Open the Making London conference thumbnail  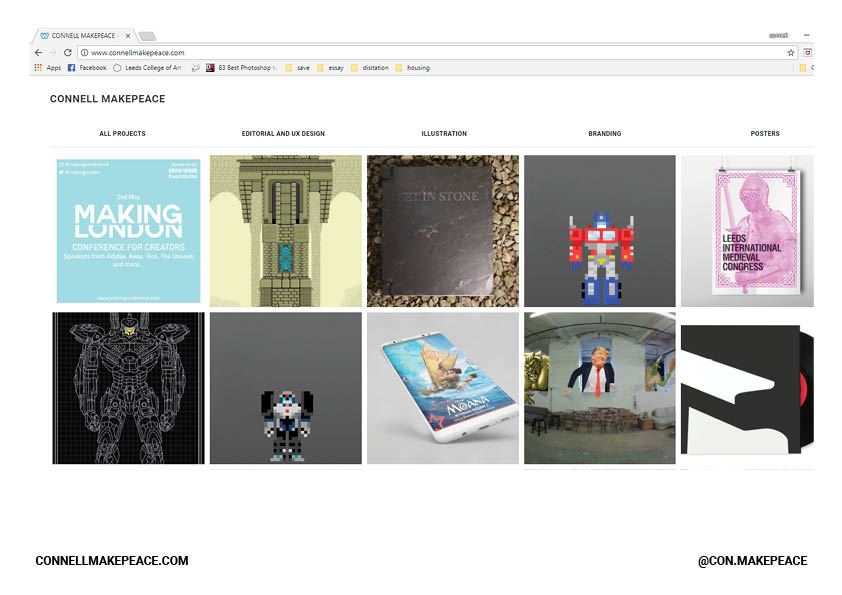click(128, 231)
